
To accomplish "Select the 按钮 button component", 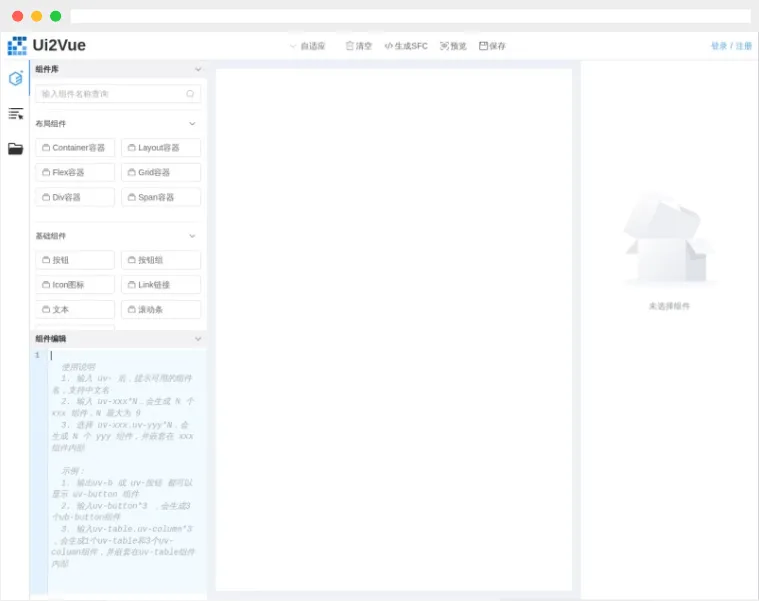I will click(x=75, y=260).
